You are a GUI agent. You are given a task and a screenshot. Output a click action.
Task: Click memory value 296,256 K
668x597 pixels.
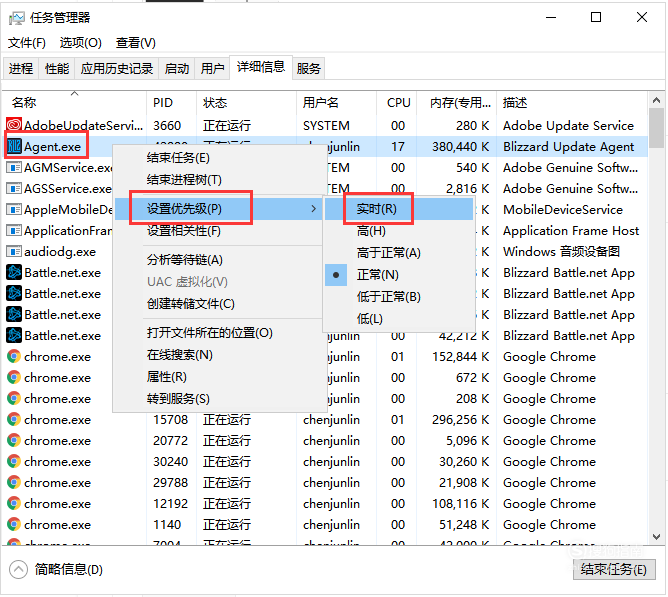(461, 420)
